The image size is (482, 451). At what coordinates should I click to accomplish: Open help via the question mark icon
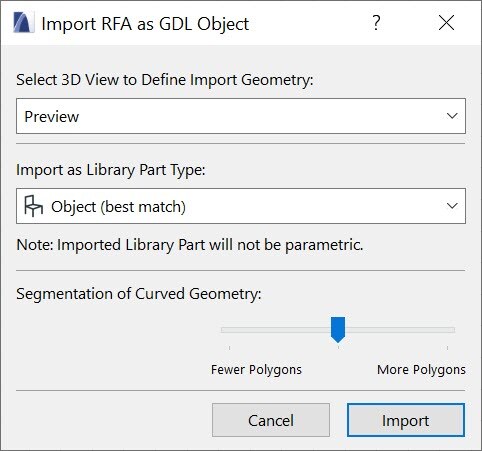[x=376, y=23]
